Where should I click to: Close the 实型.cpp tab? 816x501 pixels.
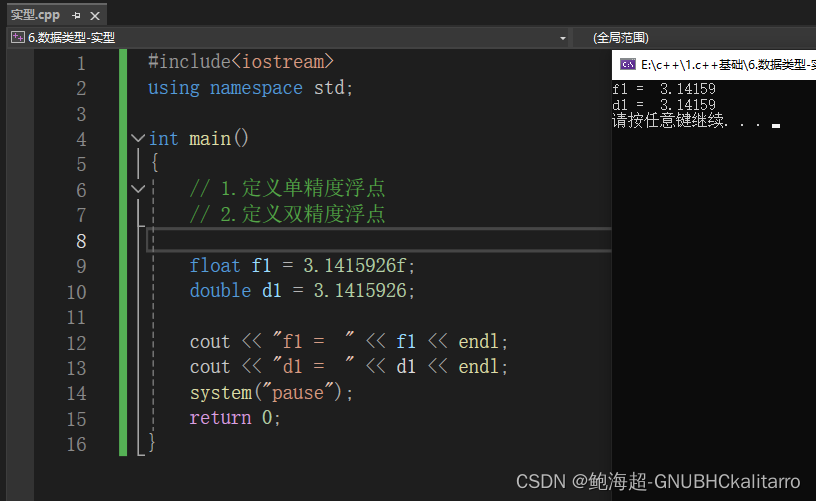95,16
